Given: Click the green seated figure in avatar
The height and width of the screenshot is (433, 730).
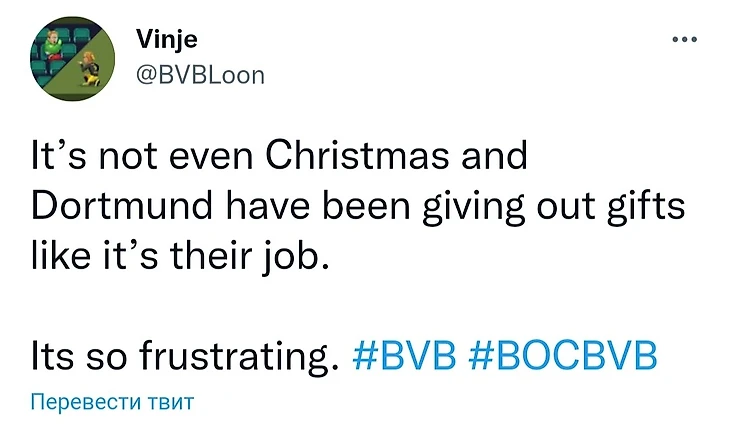Looking at the screenshot, I should pos(54,49).
